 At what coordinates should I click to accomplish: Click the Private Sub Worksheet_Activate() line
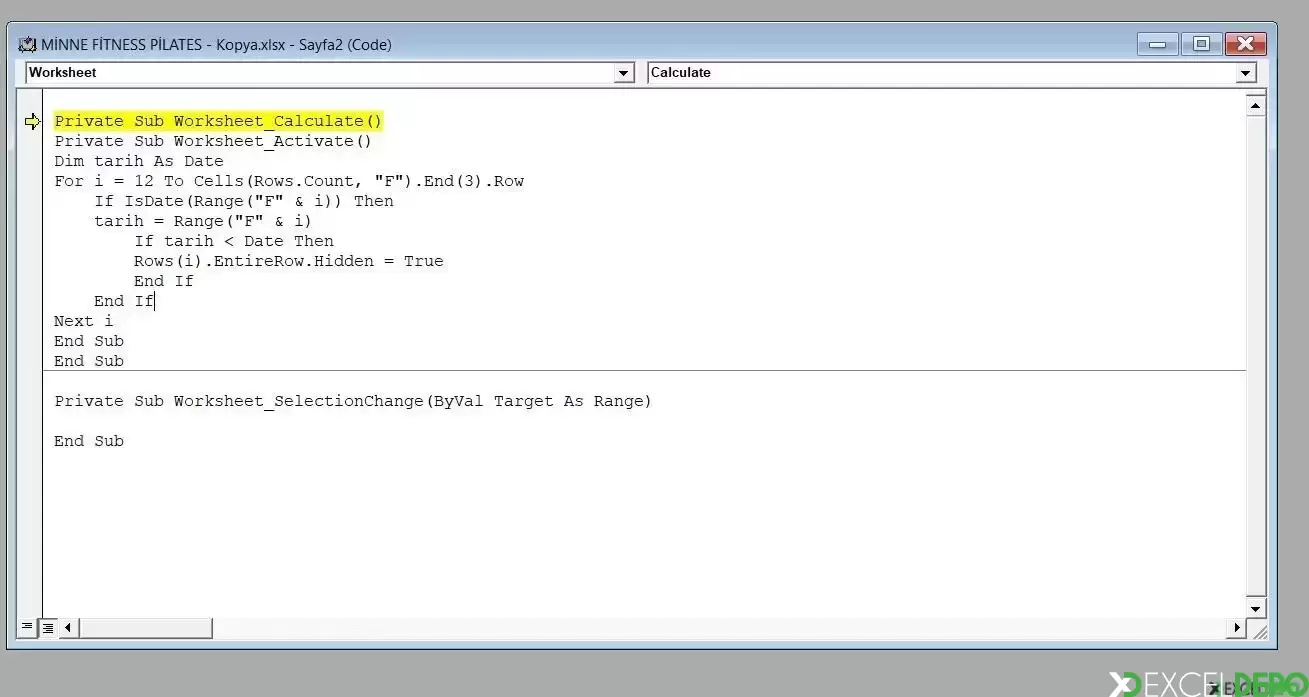pos(213,141)
